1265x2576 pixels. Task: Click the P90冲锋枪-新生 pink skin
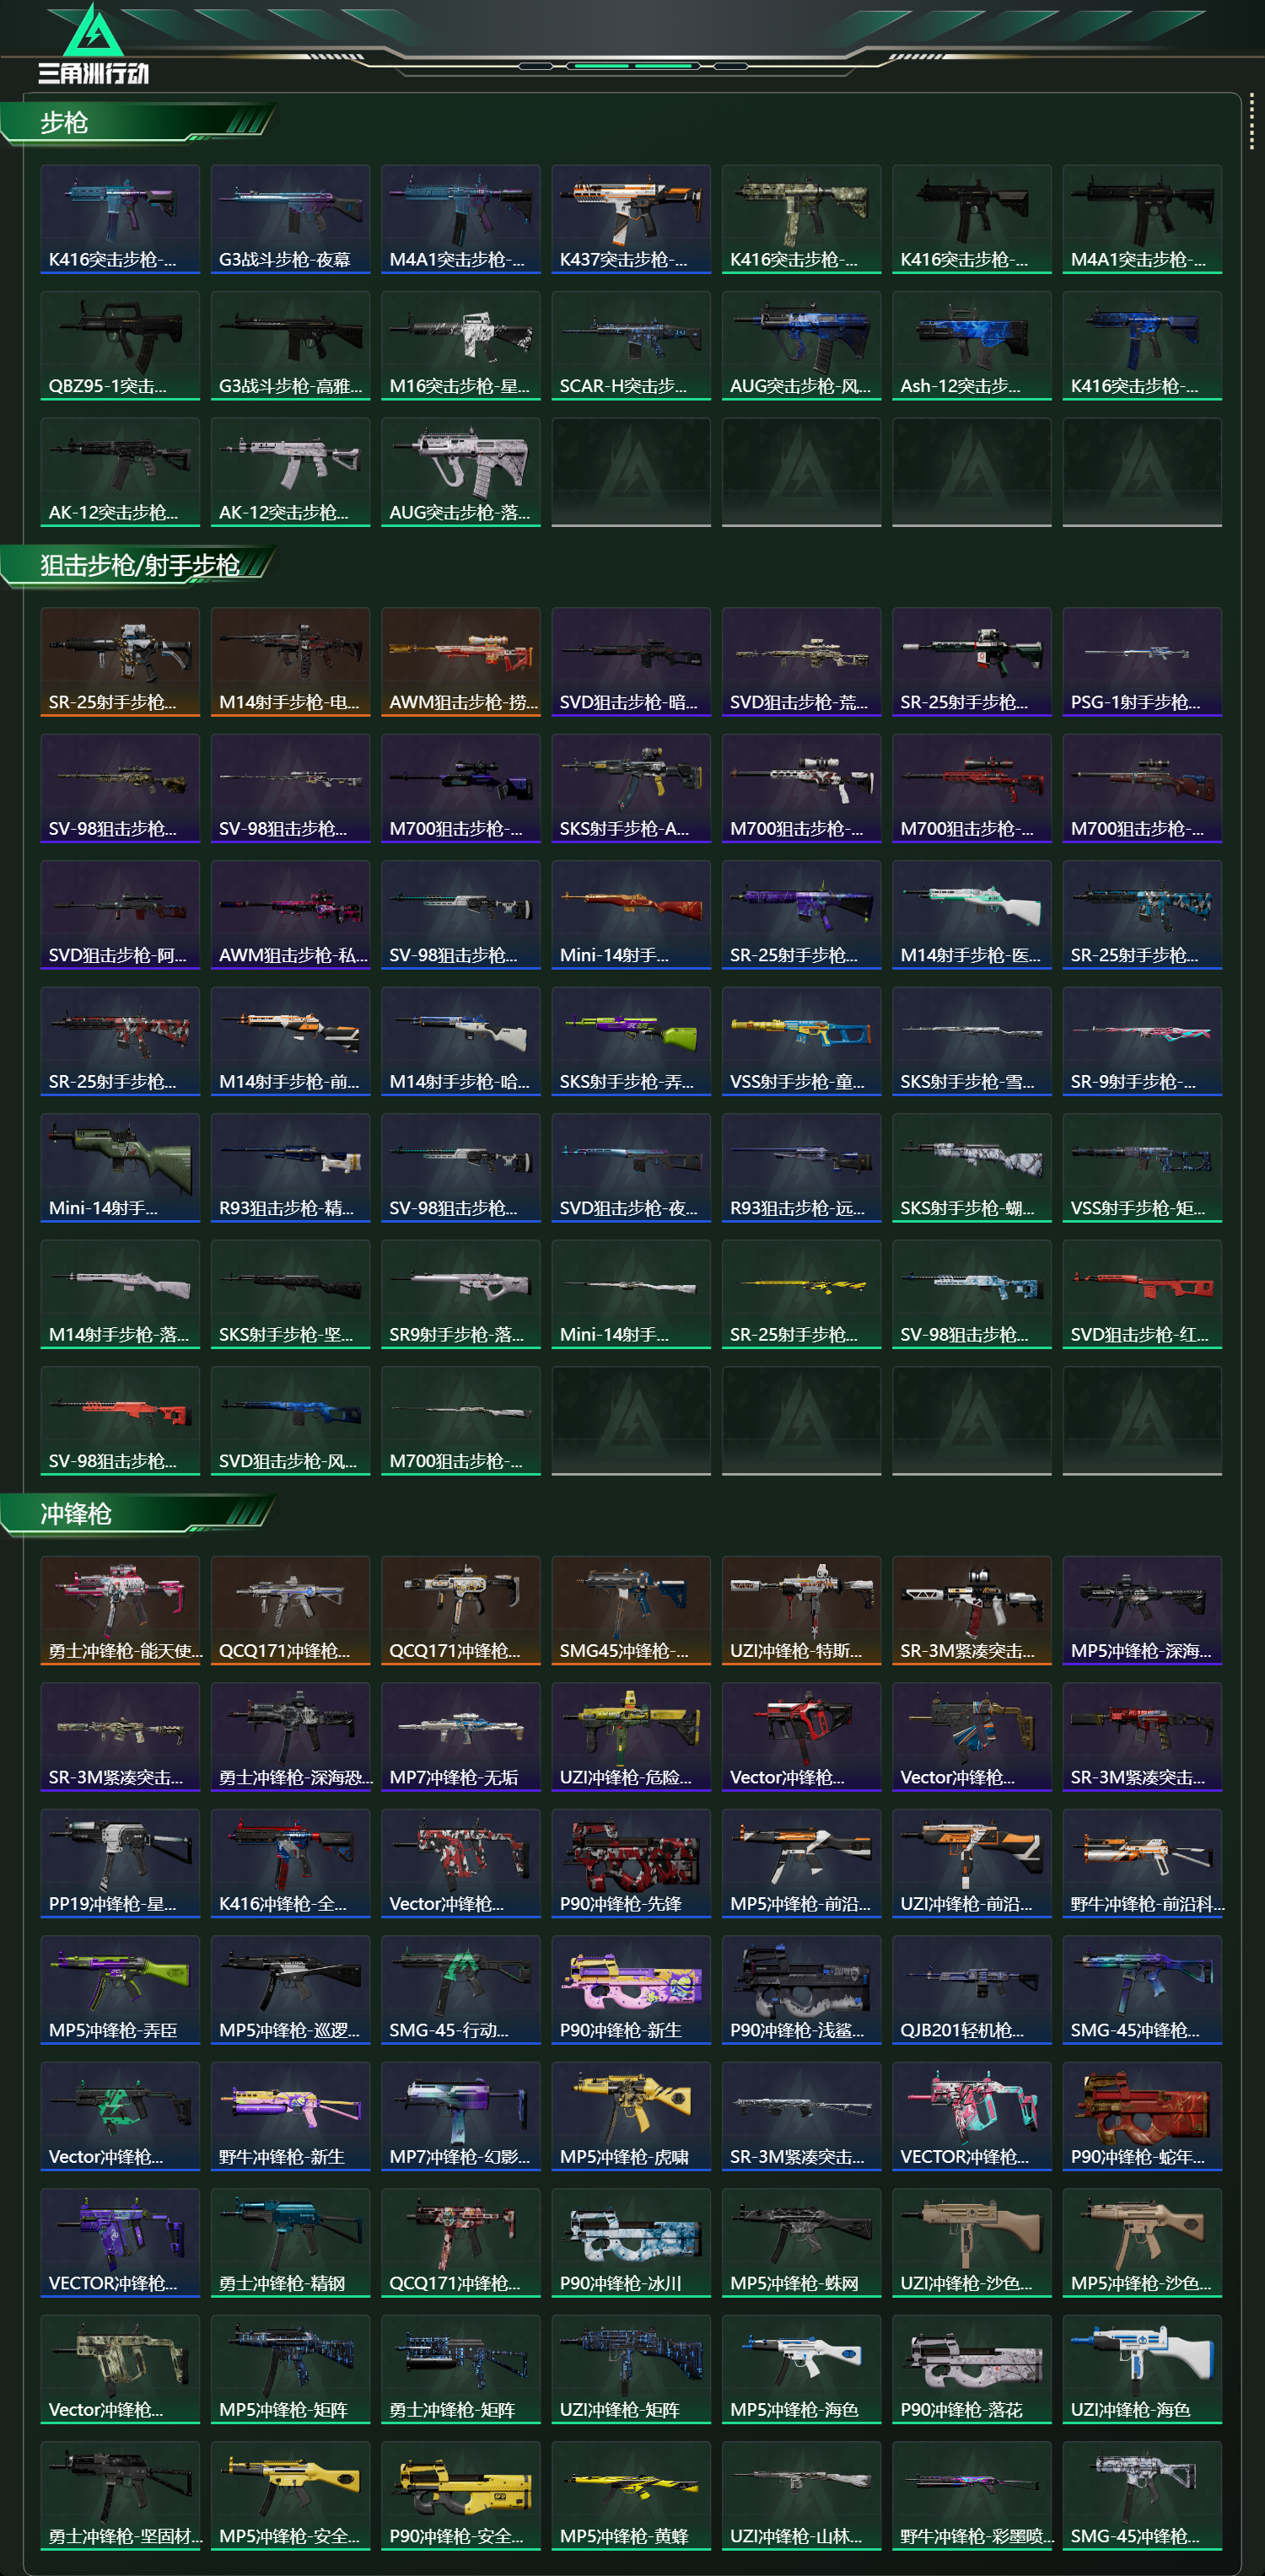click(x=631, y=1990)
